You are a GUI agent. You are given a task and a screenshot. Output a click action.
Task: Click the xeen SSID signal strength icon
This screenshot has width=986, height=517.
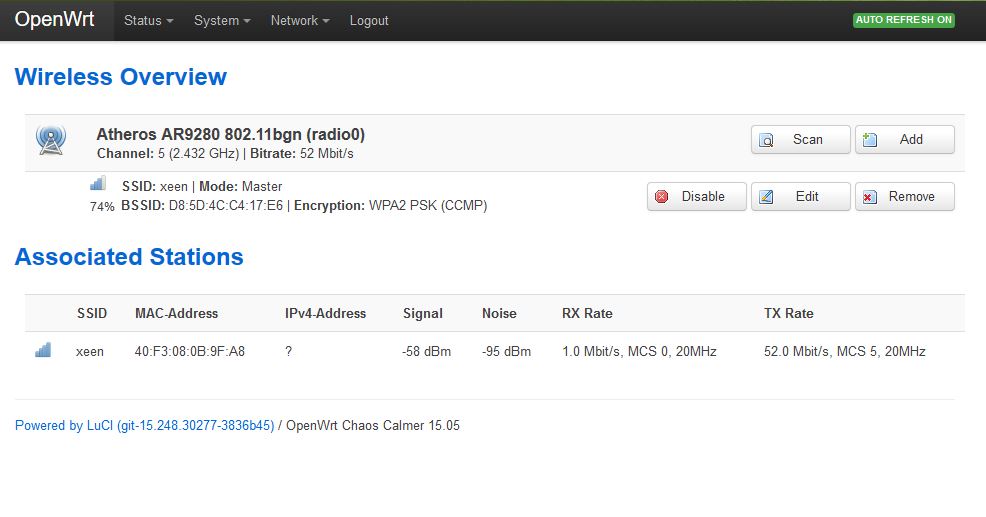[x=97, y=184]
